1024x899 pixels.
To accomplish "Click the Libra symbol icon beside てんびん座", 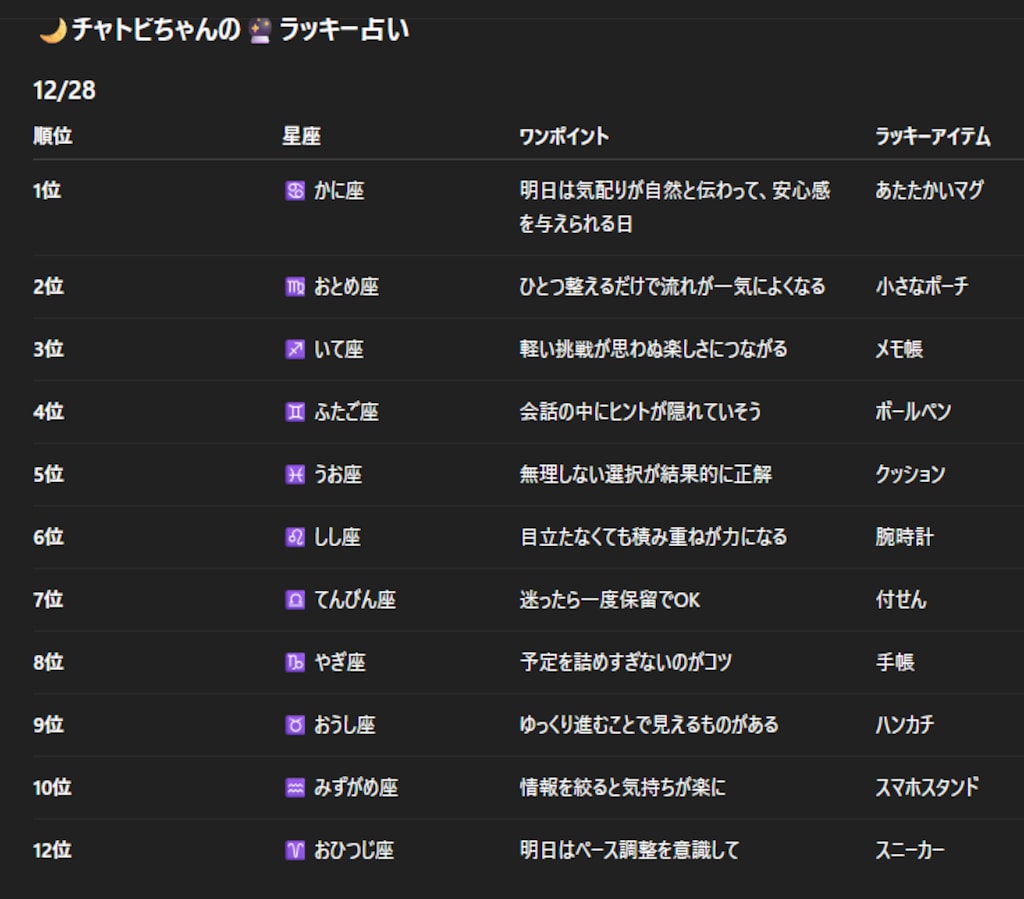I will pyautogui.click(x=293, y=600).
